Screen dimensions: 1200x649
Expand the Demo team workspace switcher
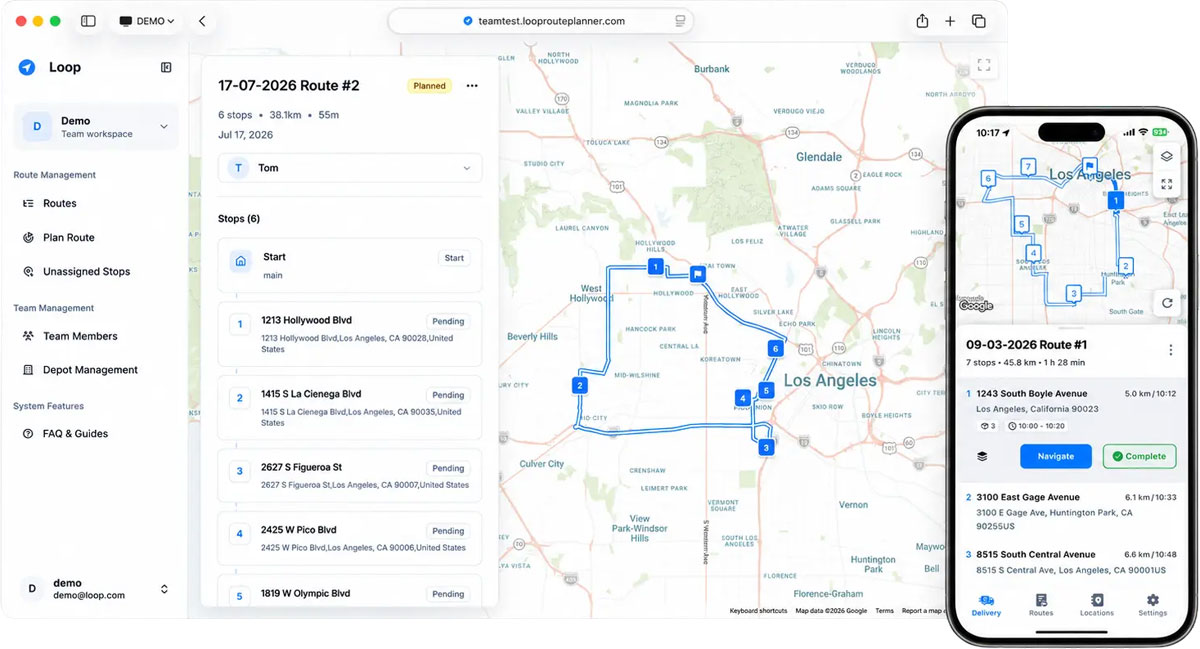point(96,127)
